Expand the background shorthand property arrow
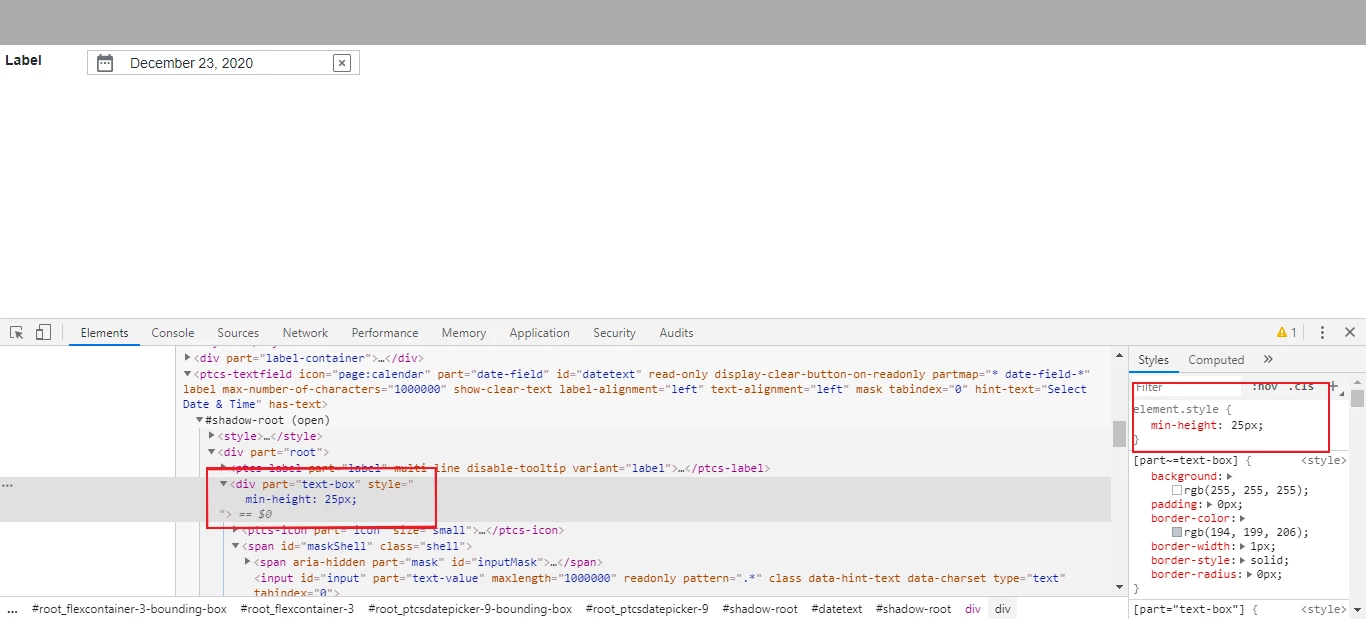This screenshot has height=619, width=1366. coord(1230,477)
